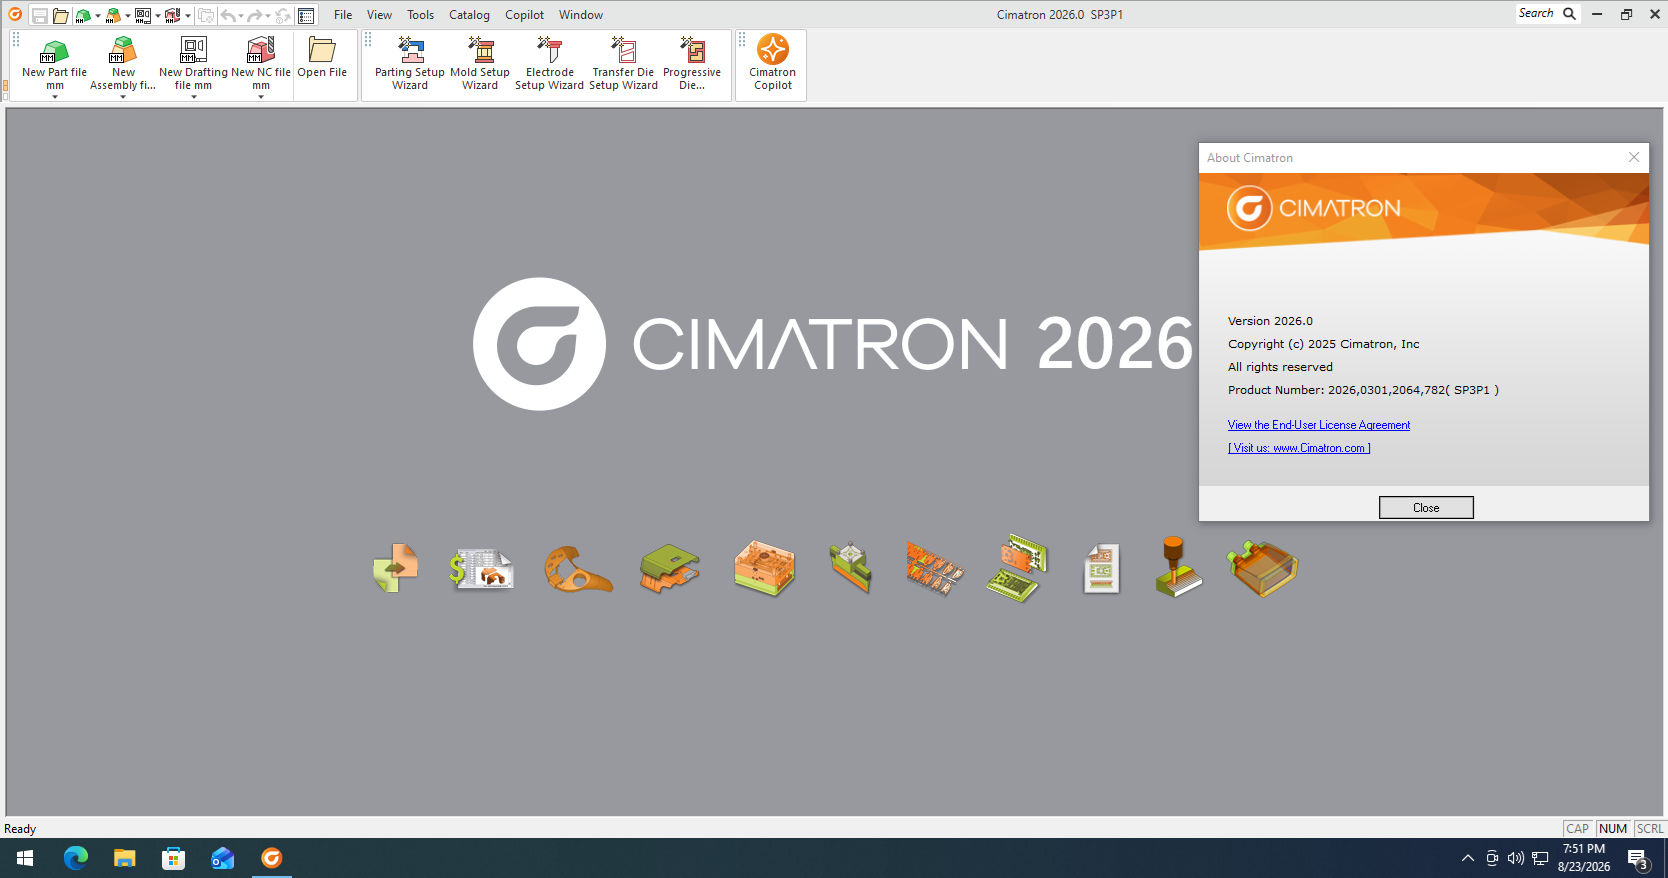Launch the Parting Setup Wizard
1668x878 pixels.
point(410,64)
